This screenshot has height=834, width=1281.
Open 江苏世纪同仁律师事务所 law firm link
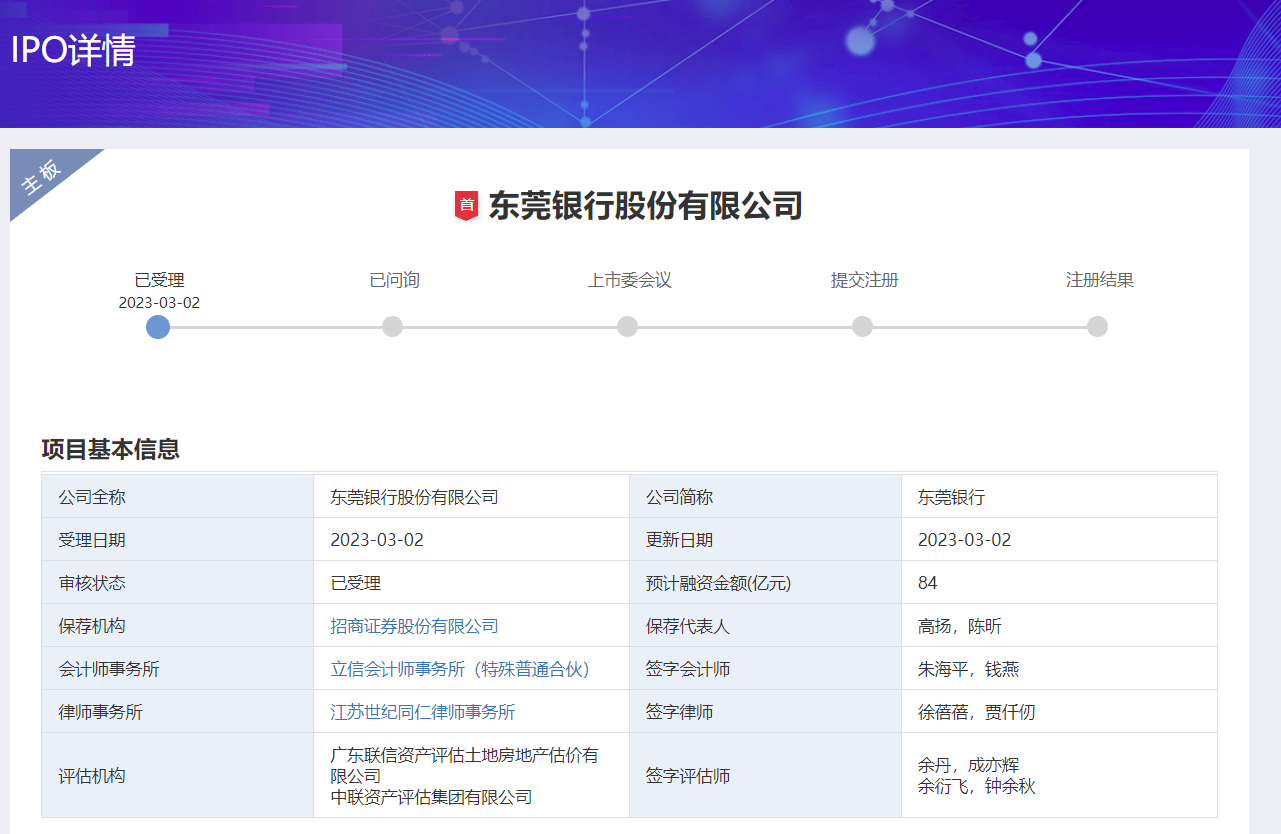422,712
